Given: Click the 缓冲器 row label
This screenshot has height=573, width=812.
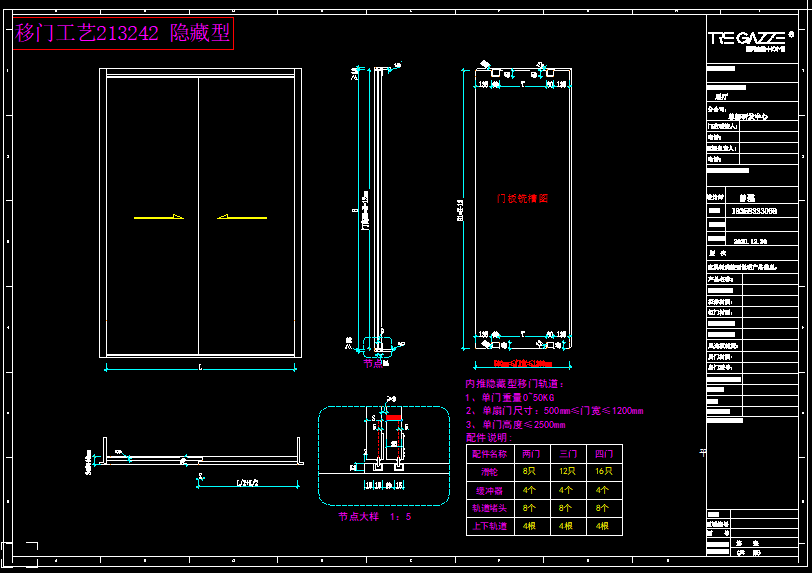Looking at the screenshot, I should 489,490.
